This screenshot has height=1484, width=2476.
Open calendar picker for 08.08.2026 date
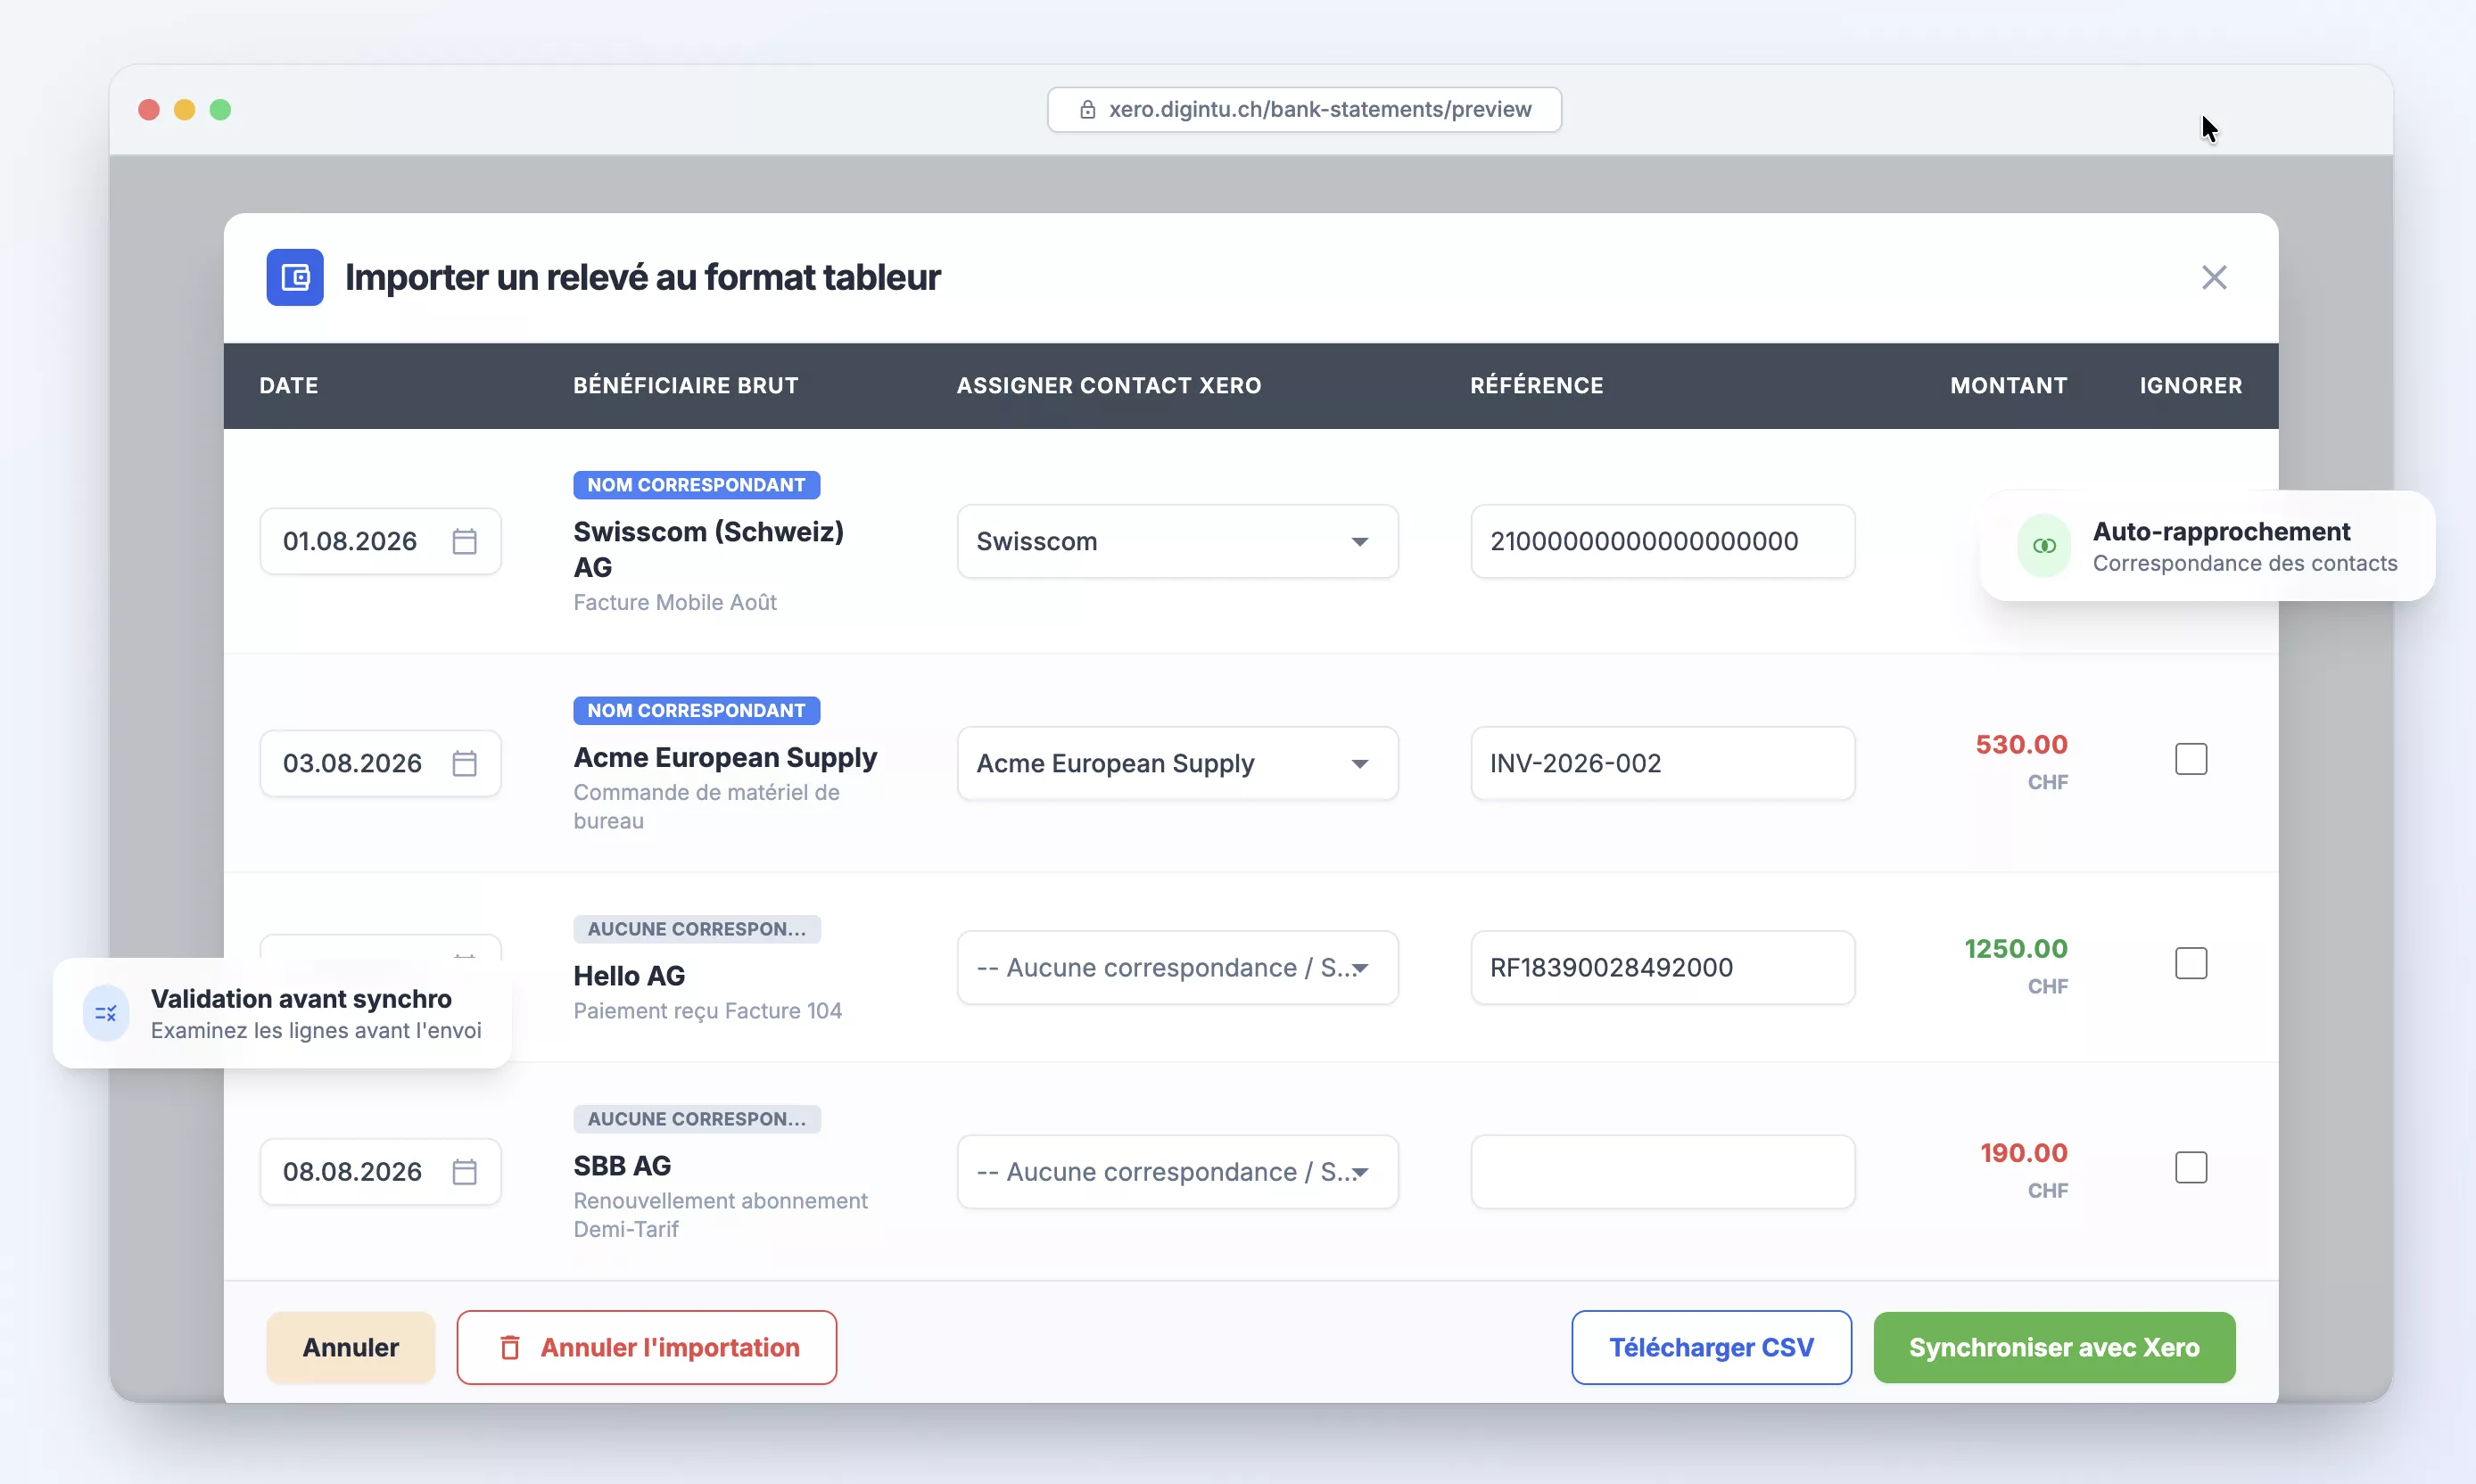[x=464, y=1171]
